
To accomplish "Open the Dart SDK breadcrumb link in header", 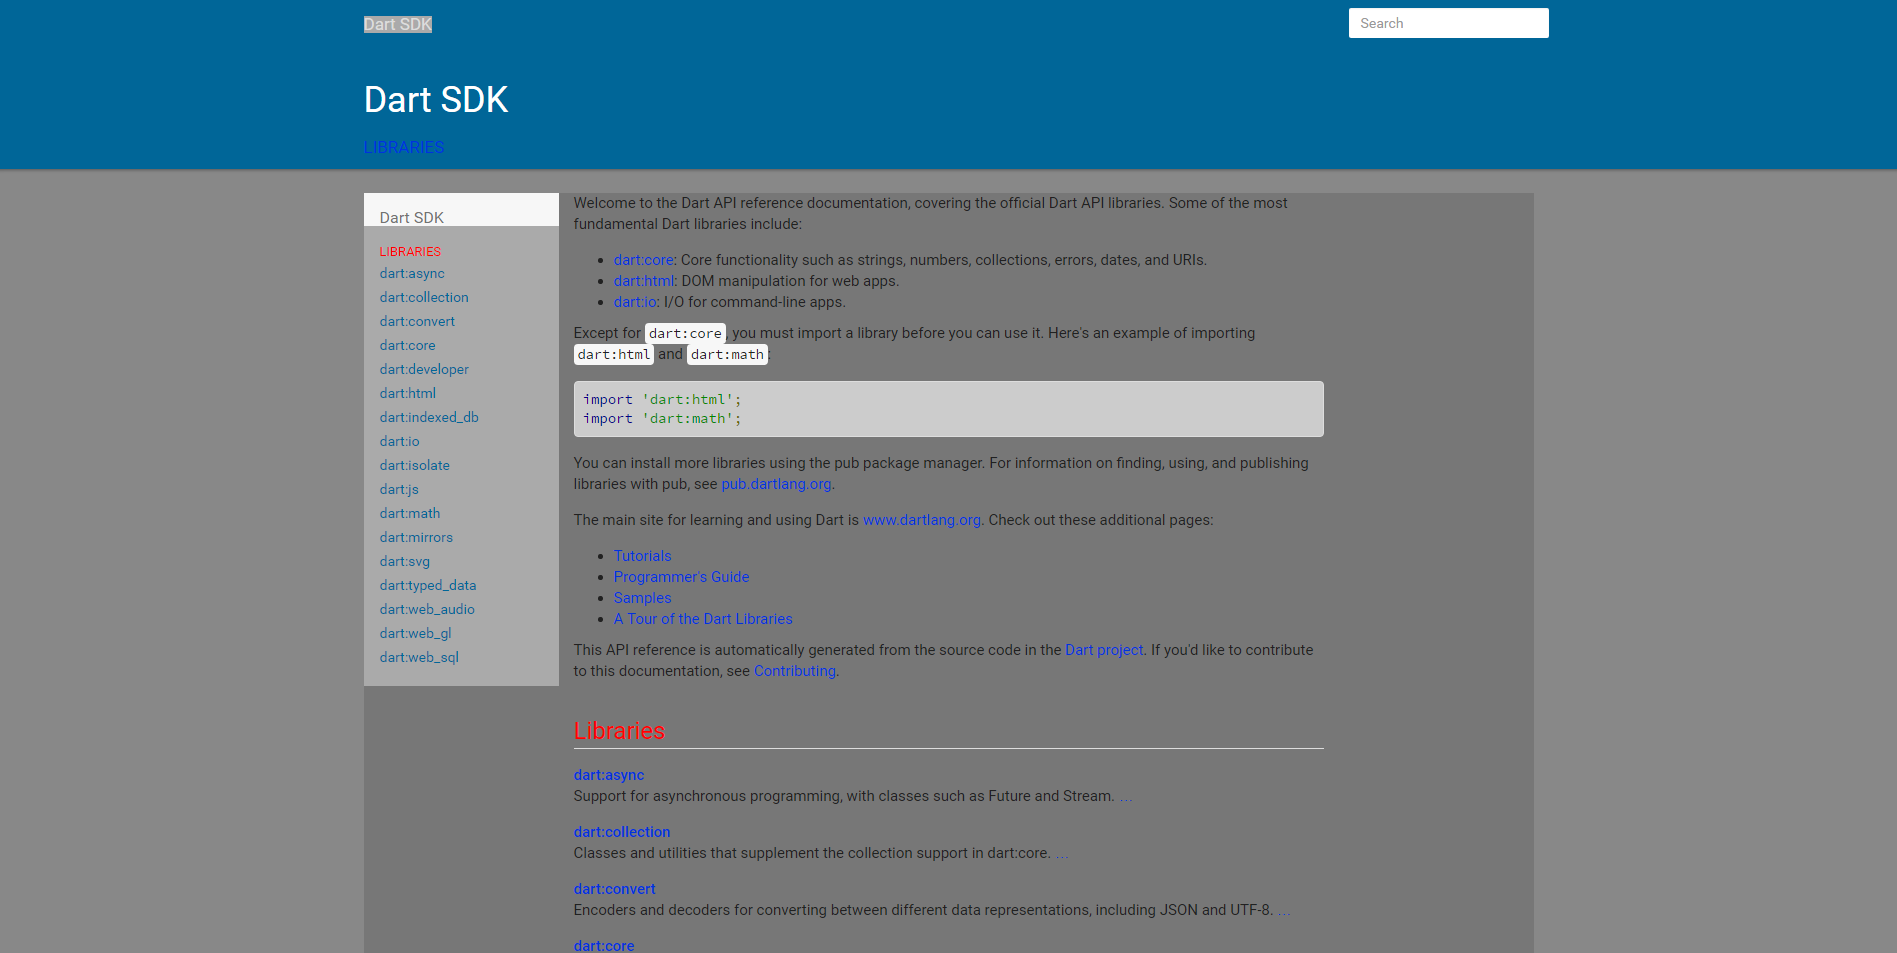I will (x=398, y=24).
